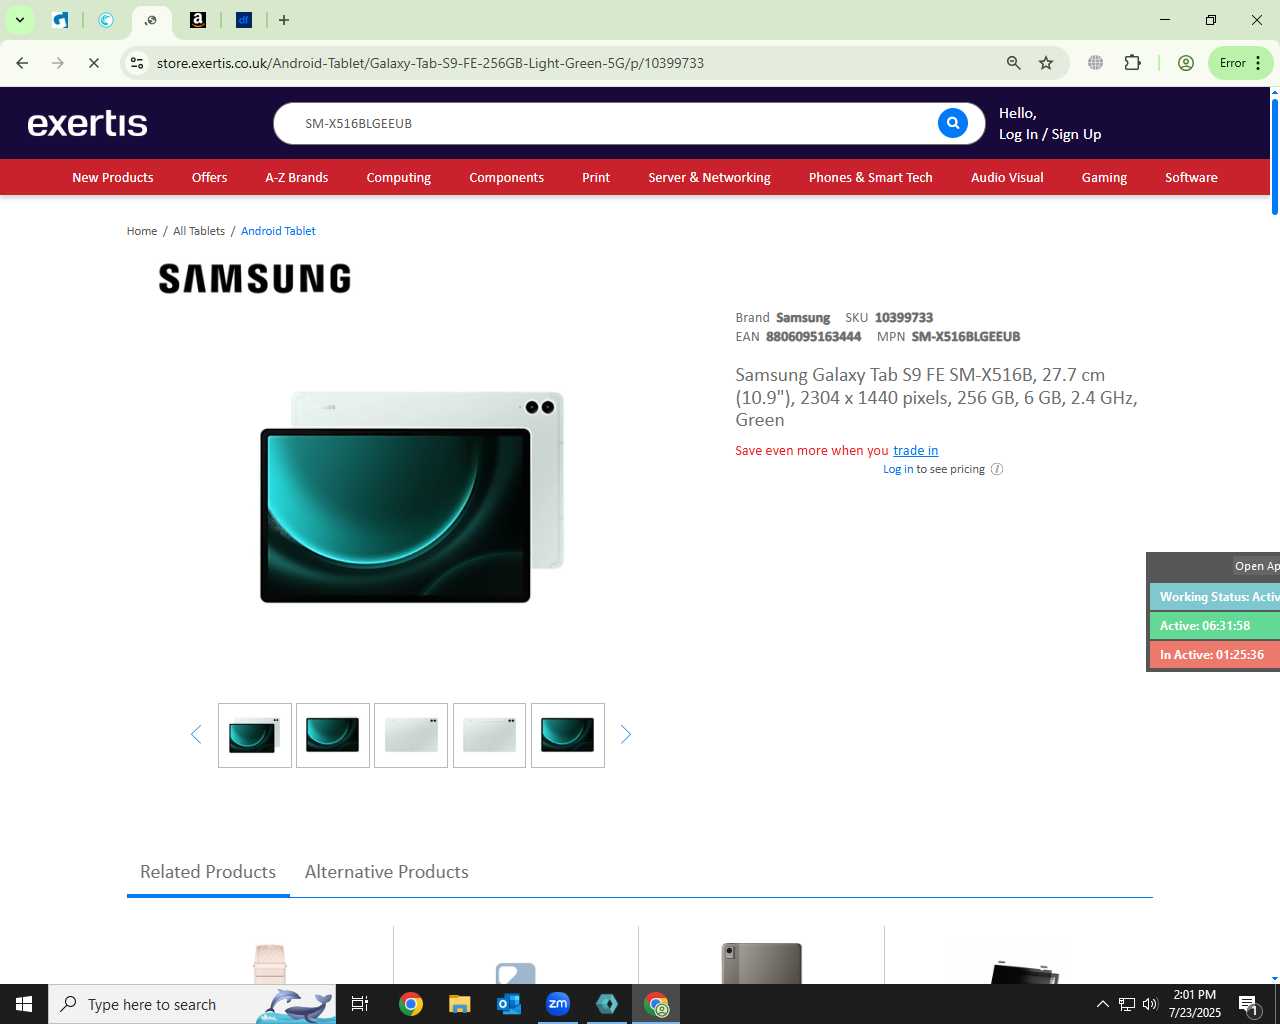Click the SKU 10399733 value
Screen dimensions: 1280x1024
point(904,318)
